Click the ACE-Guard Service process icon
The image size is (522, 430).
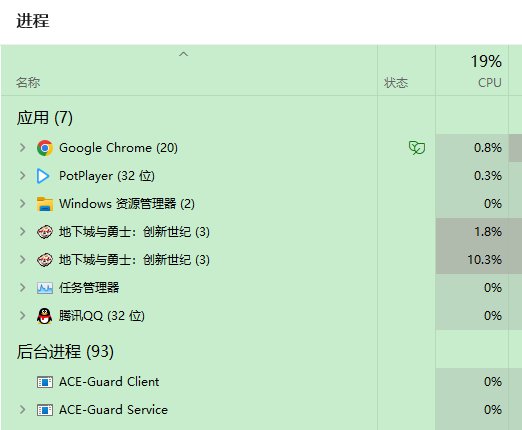point(45,410)
